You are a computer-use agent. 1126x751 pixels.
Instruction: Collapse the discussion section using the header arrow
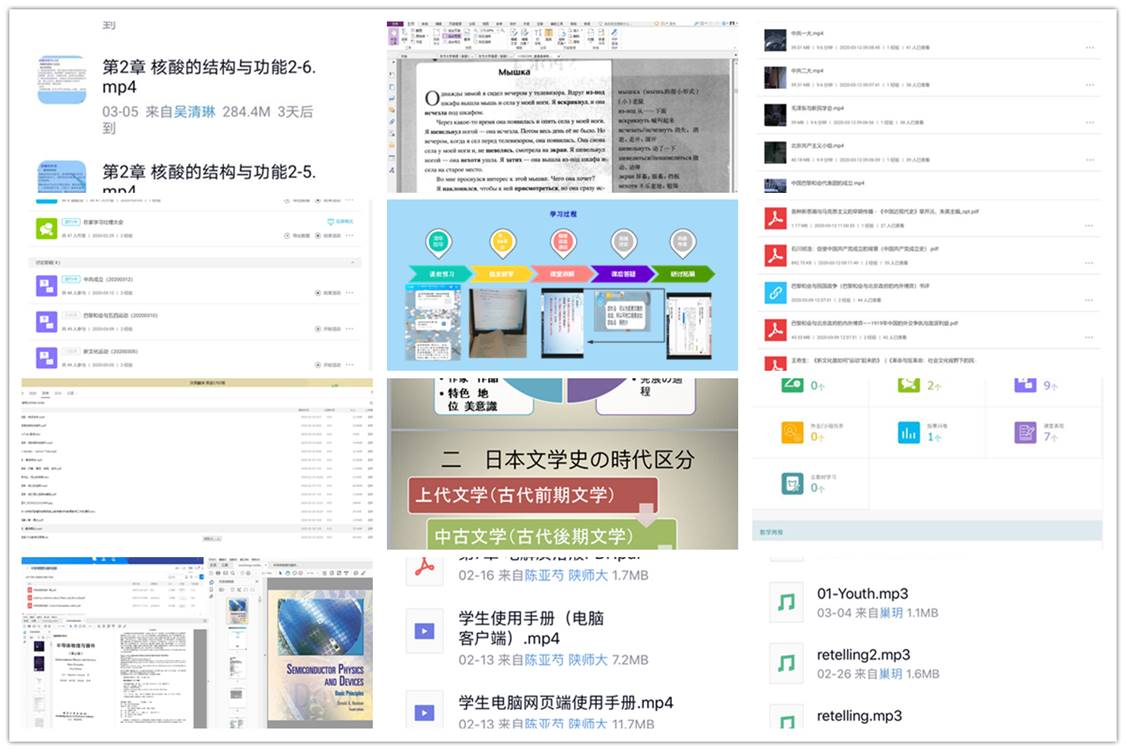coord(354,262)
